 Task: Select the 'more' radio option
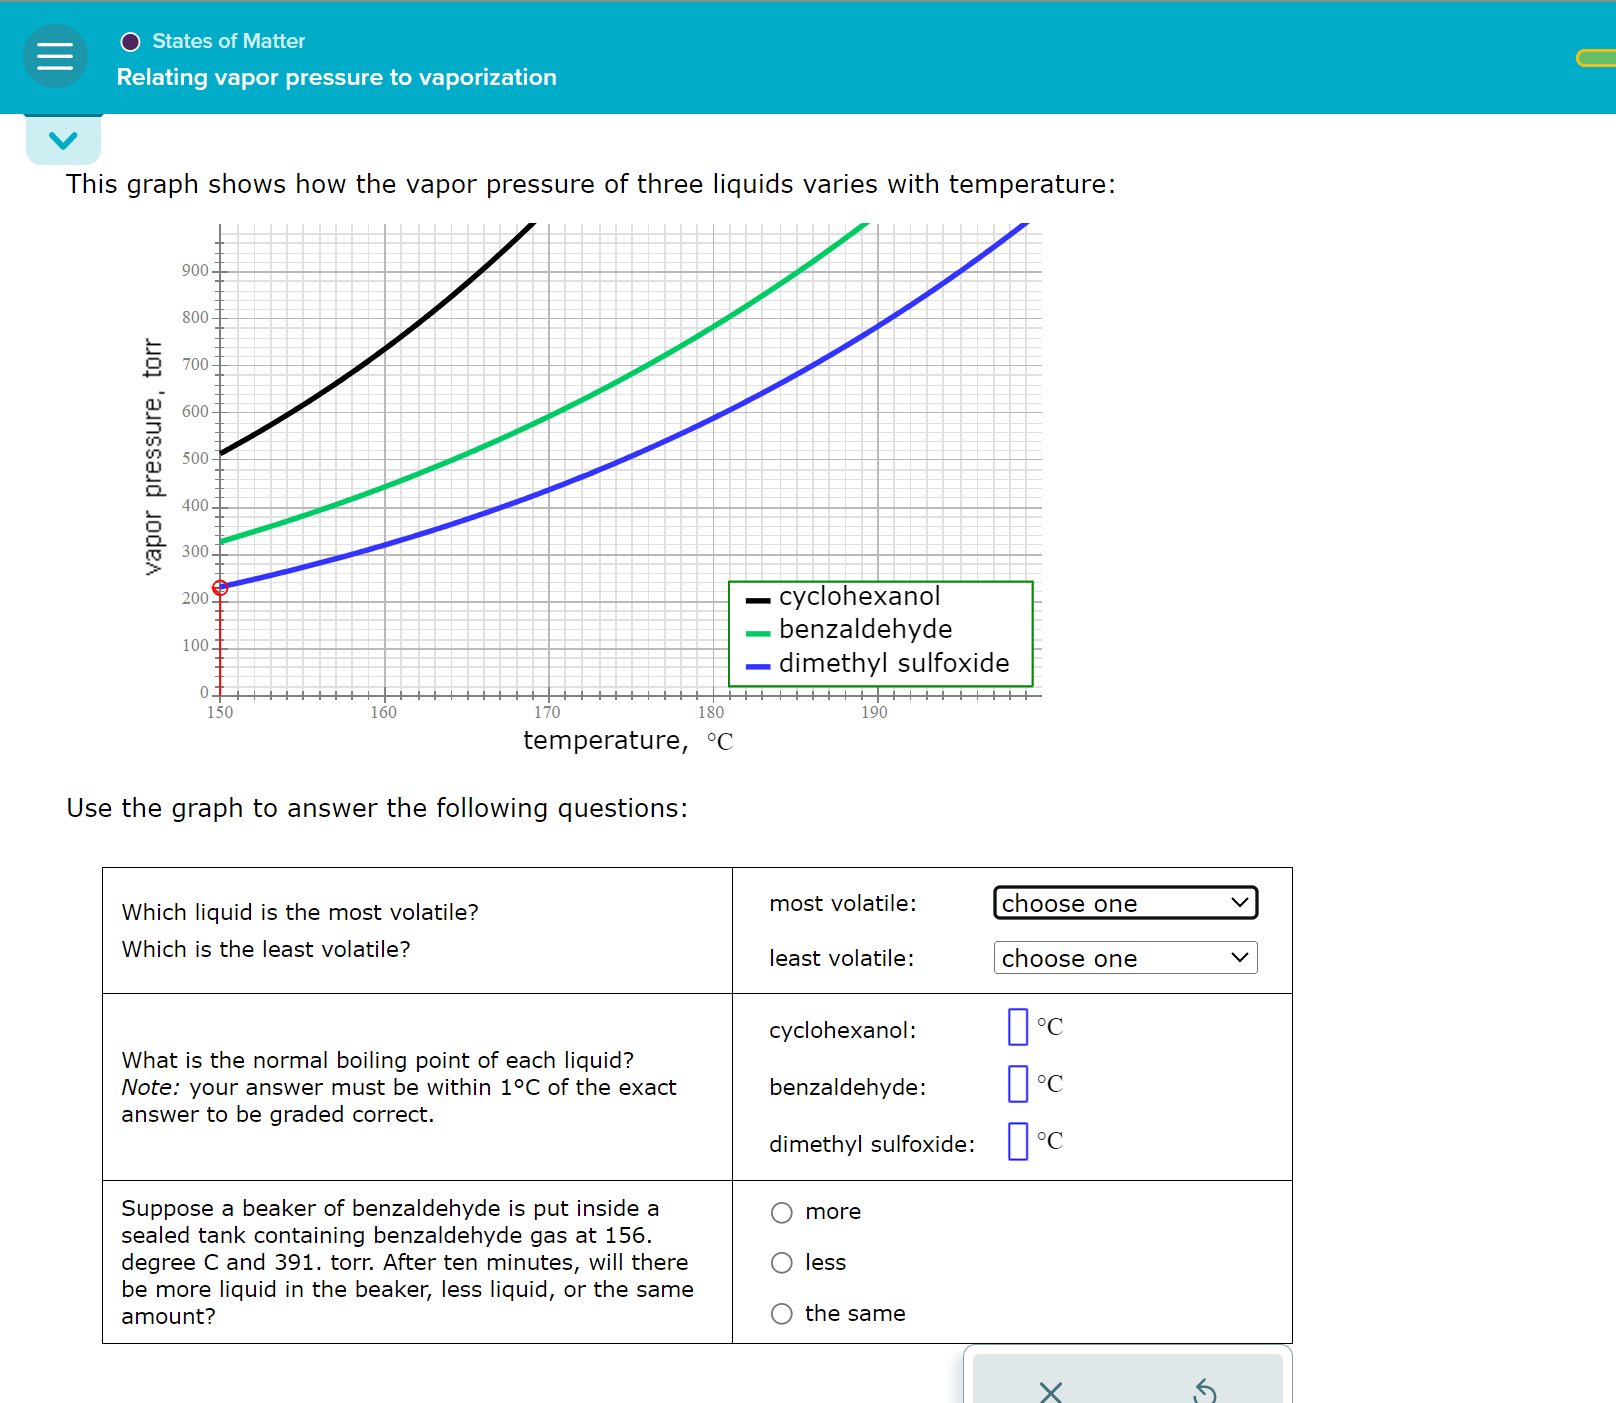click(x=782, y=1213)
